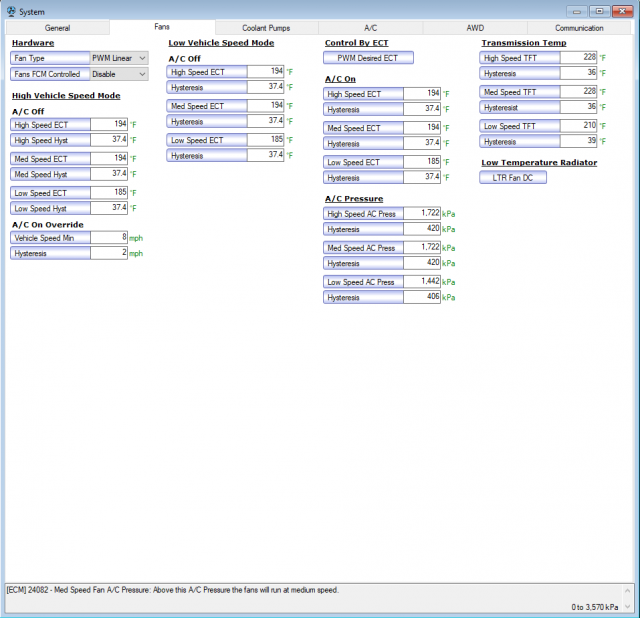Click the A/C On Override Hysteresis field
Viewport: 640px width, 618px height.
click(108, 253)
